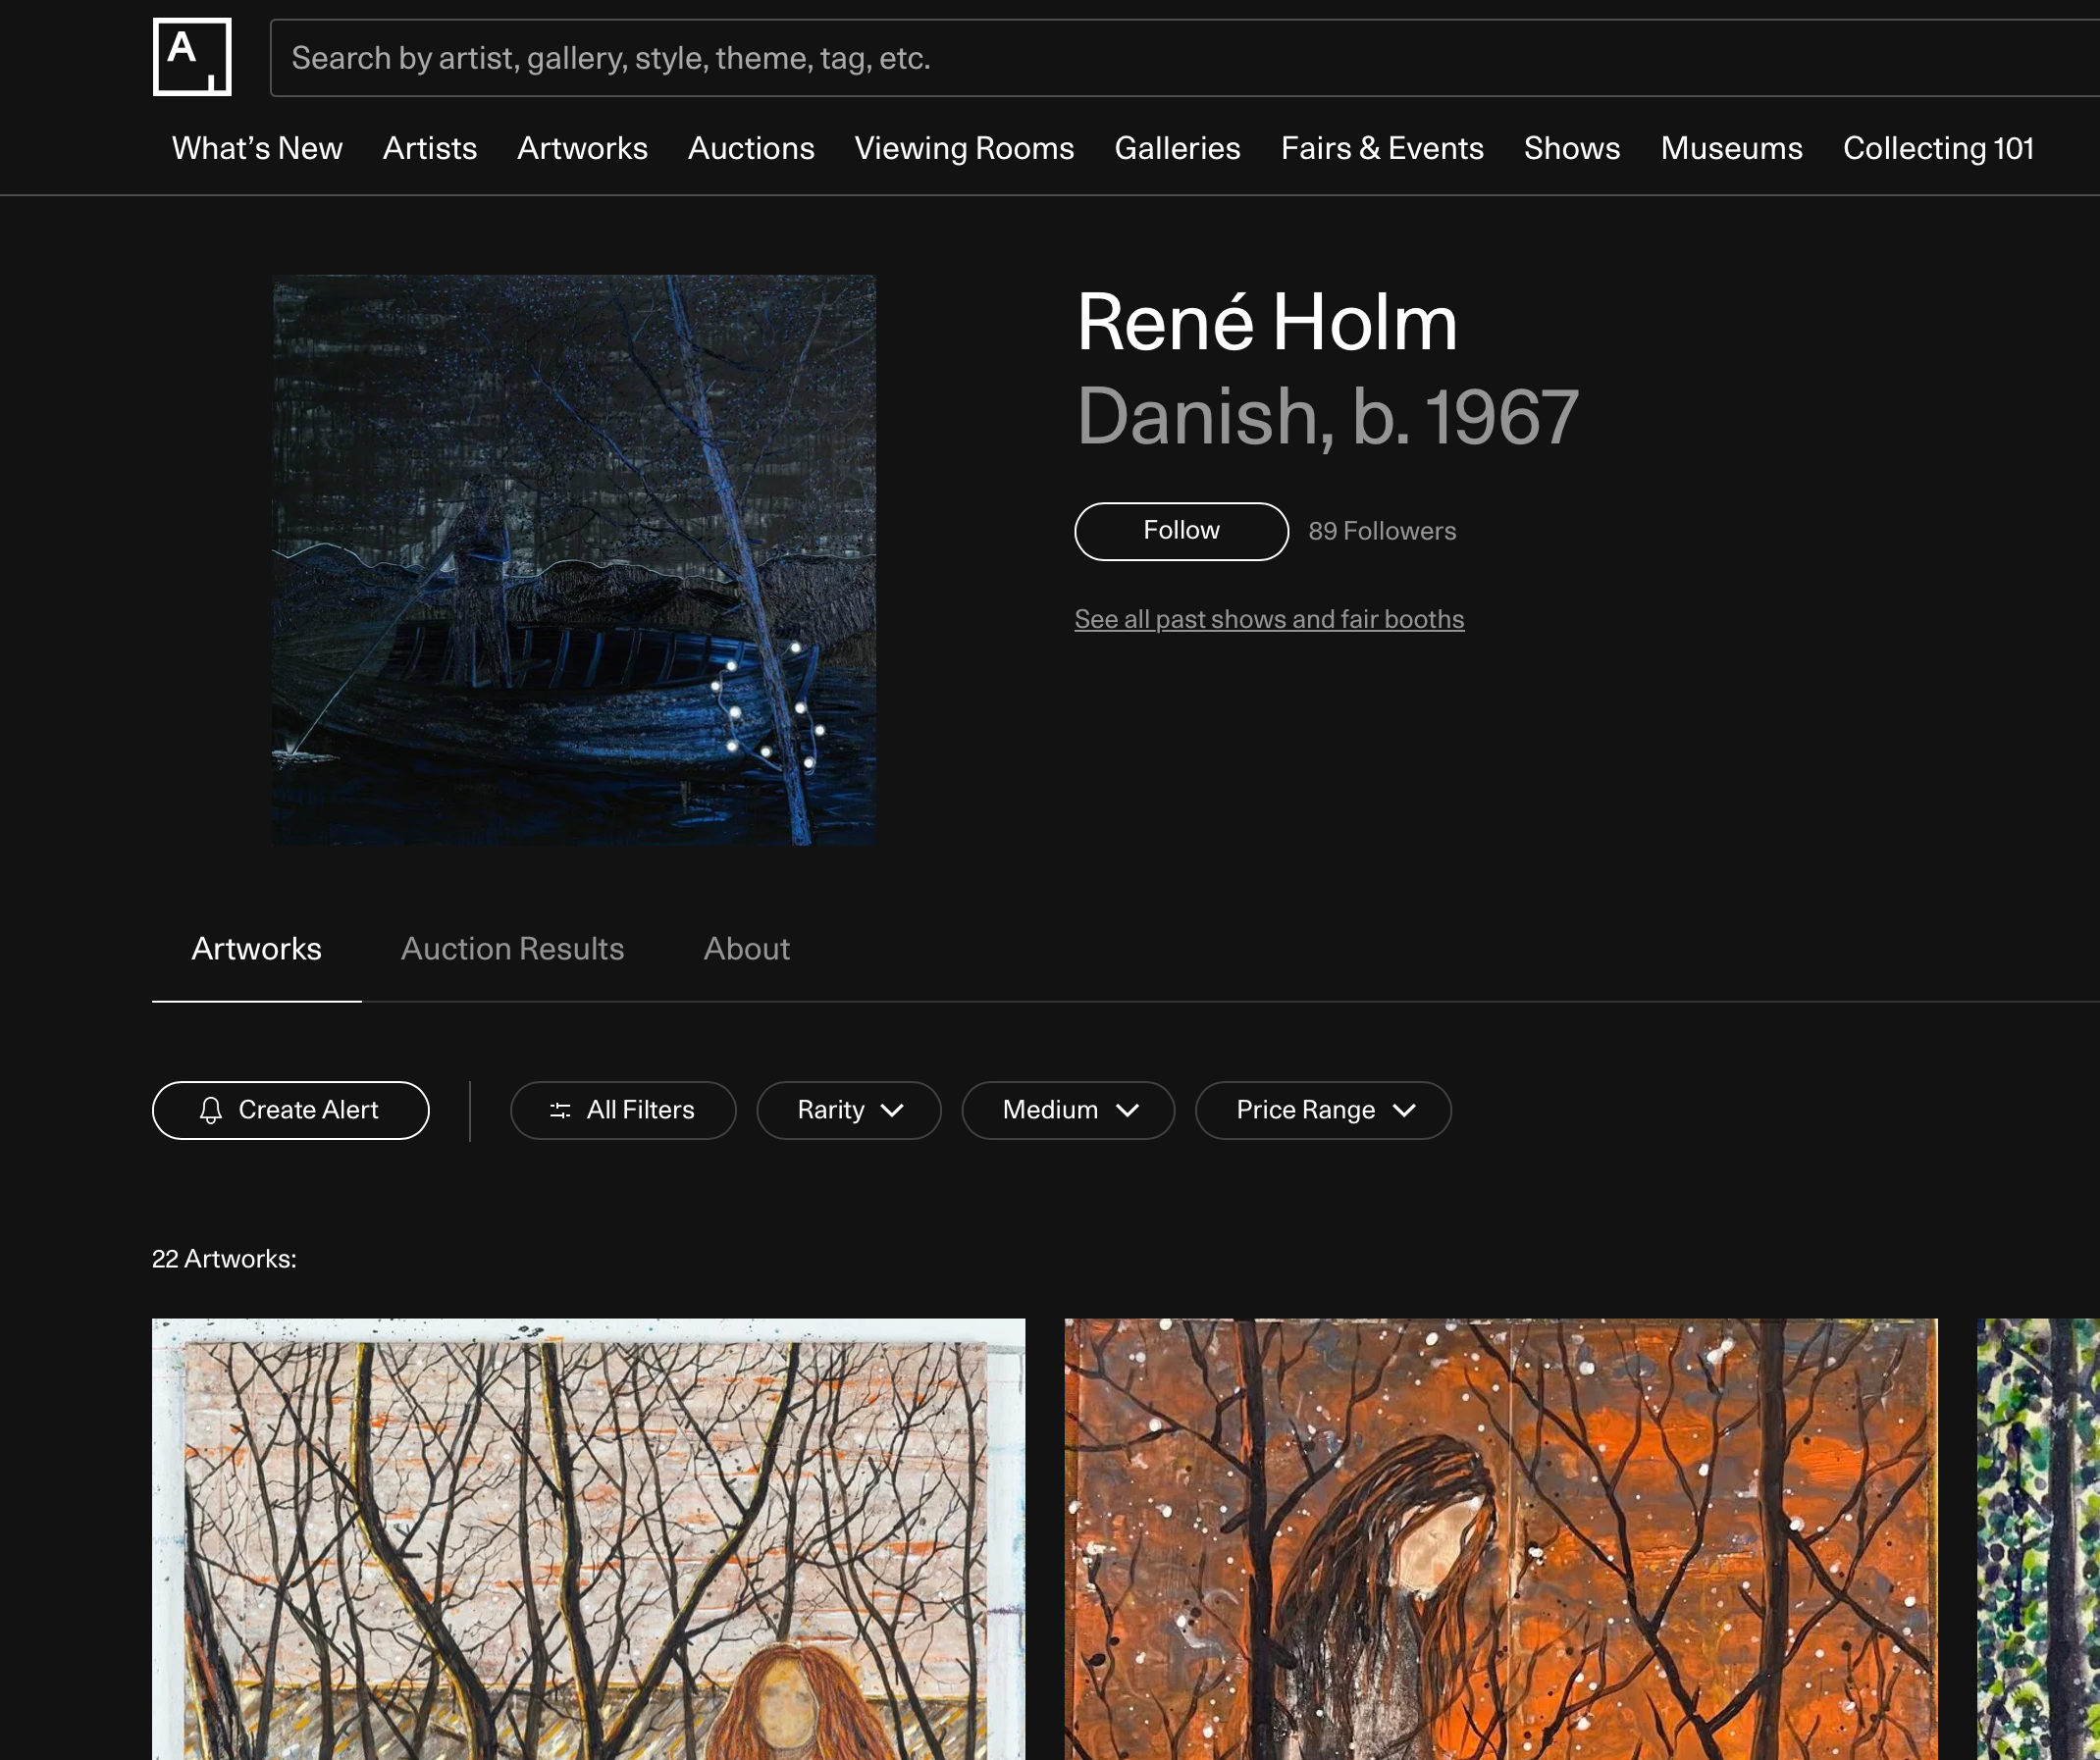This screenshot has height=1760, width=2100.
Task: Open the Price Range dropdown
Action: (1323, 1110)
